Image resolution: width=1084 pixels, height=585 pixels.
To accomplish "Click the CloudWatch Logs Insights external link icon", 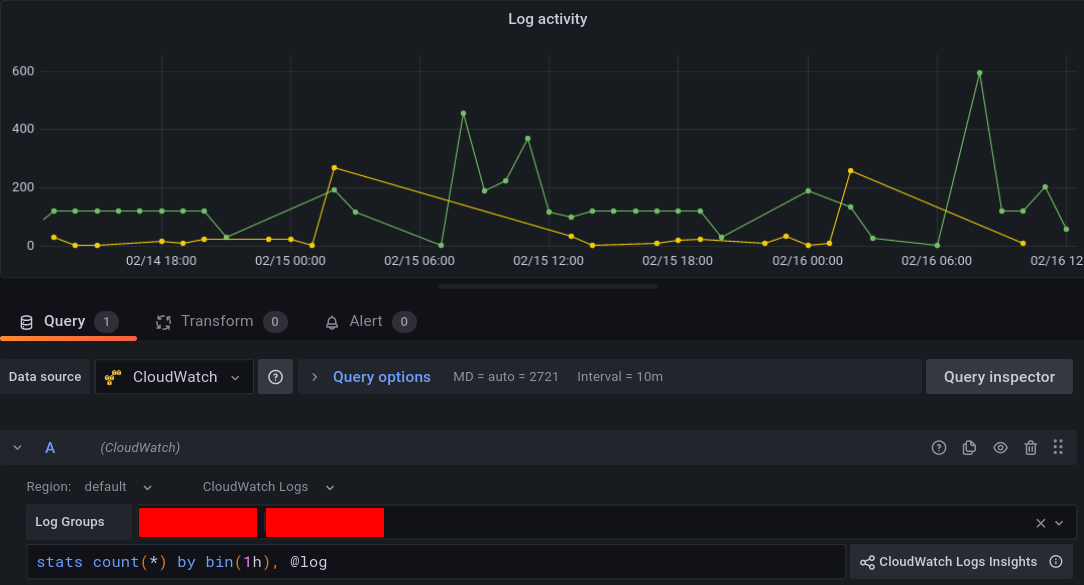I will click(1056, 561).
